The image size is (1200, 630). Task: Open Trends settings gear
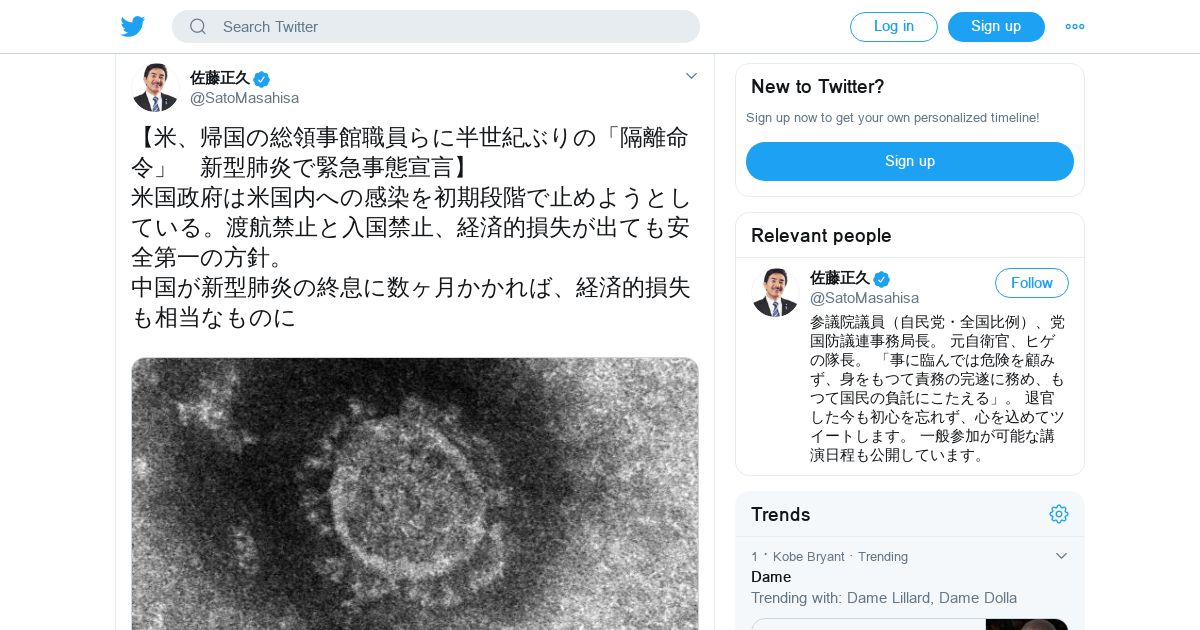pos(1059,514)
